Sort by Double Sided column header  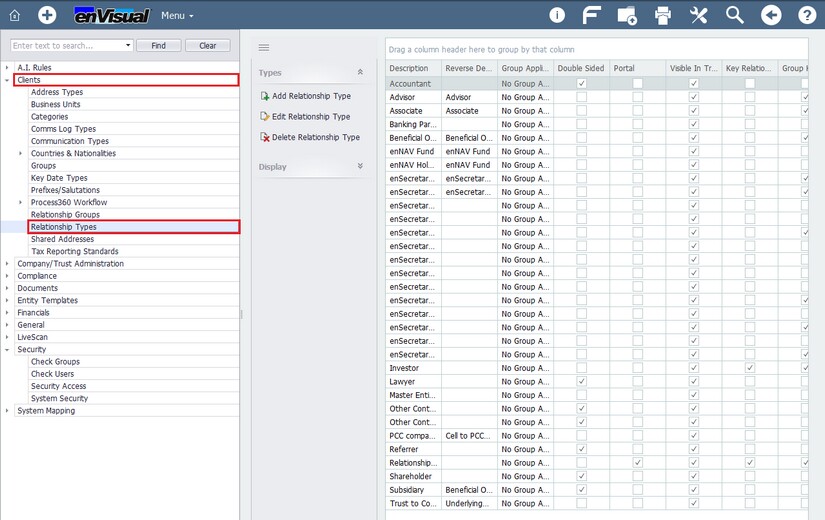581,68
